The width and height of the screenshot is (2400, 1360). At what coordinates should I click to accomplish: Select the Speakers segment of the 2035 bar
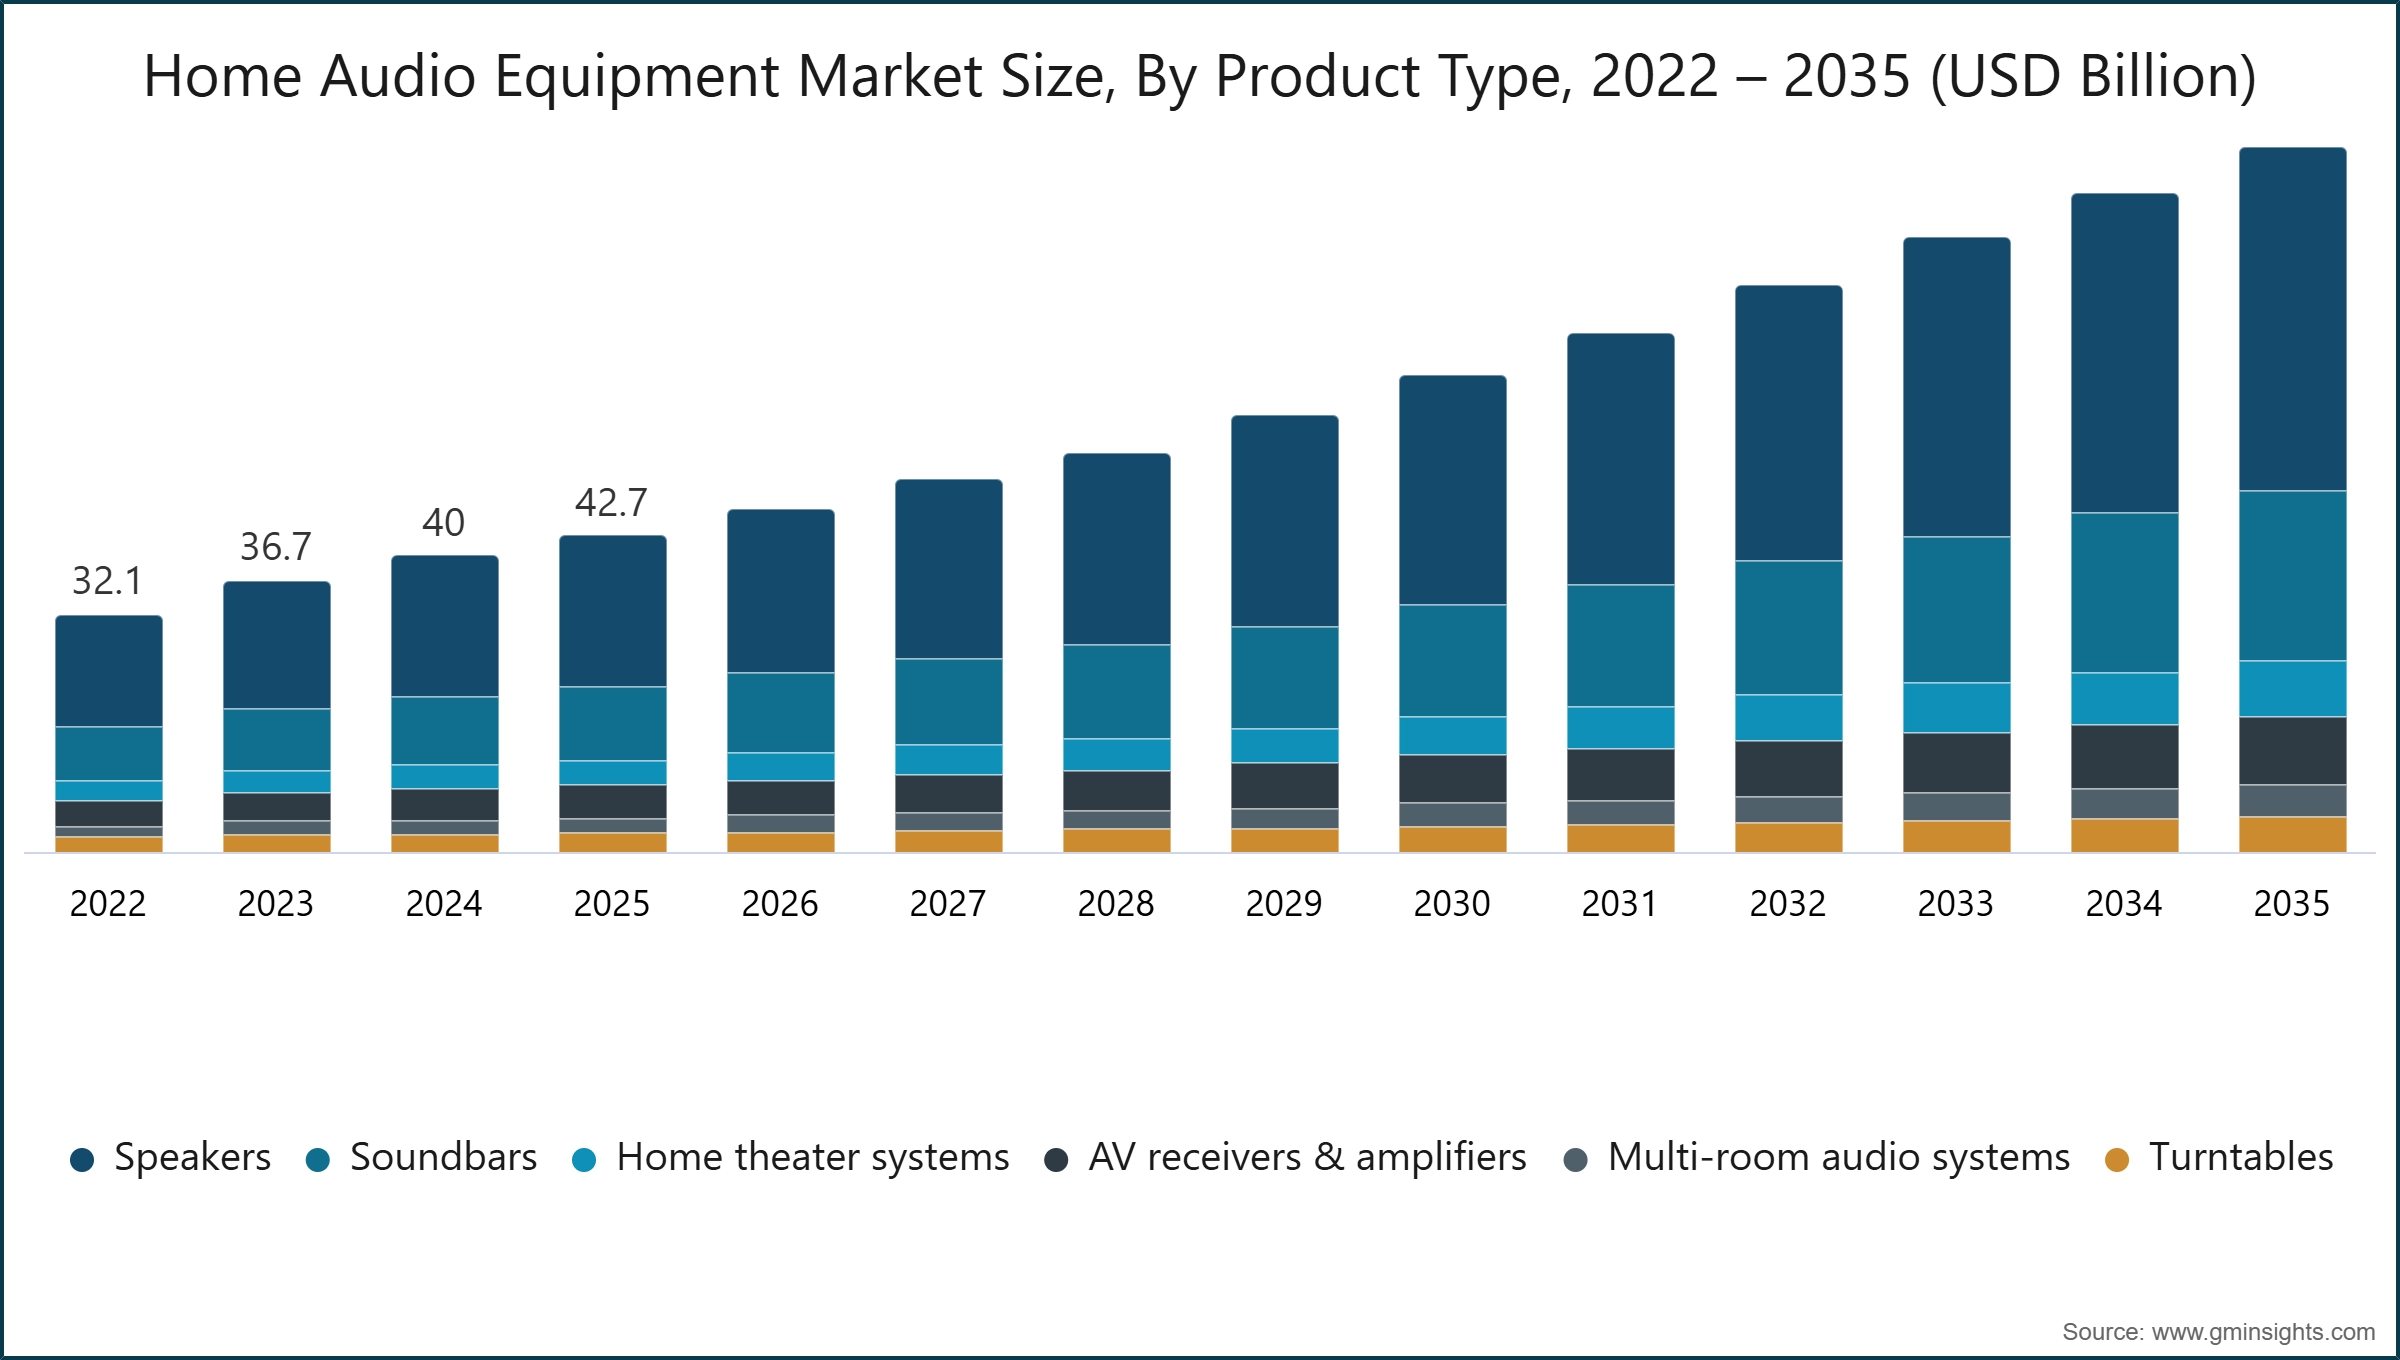point(2293,319)
